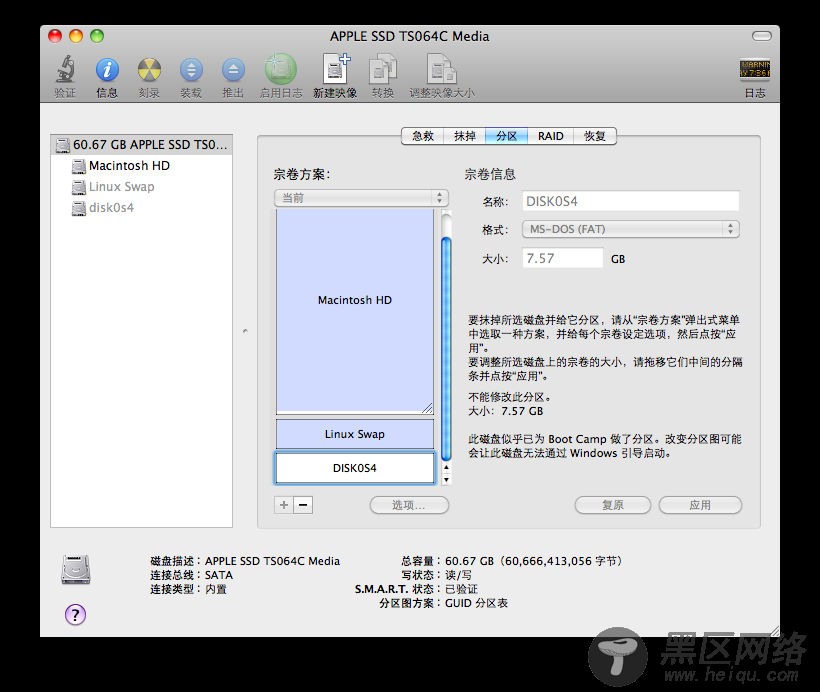The image size is (820, 692).
Task: Switch to the RAID tab
Action: point(551,136)
